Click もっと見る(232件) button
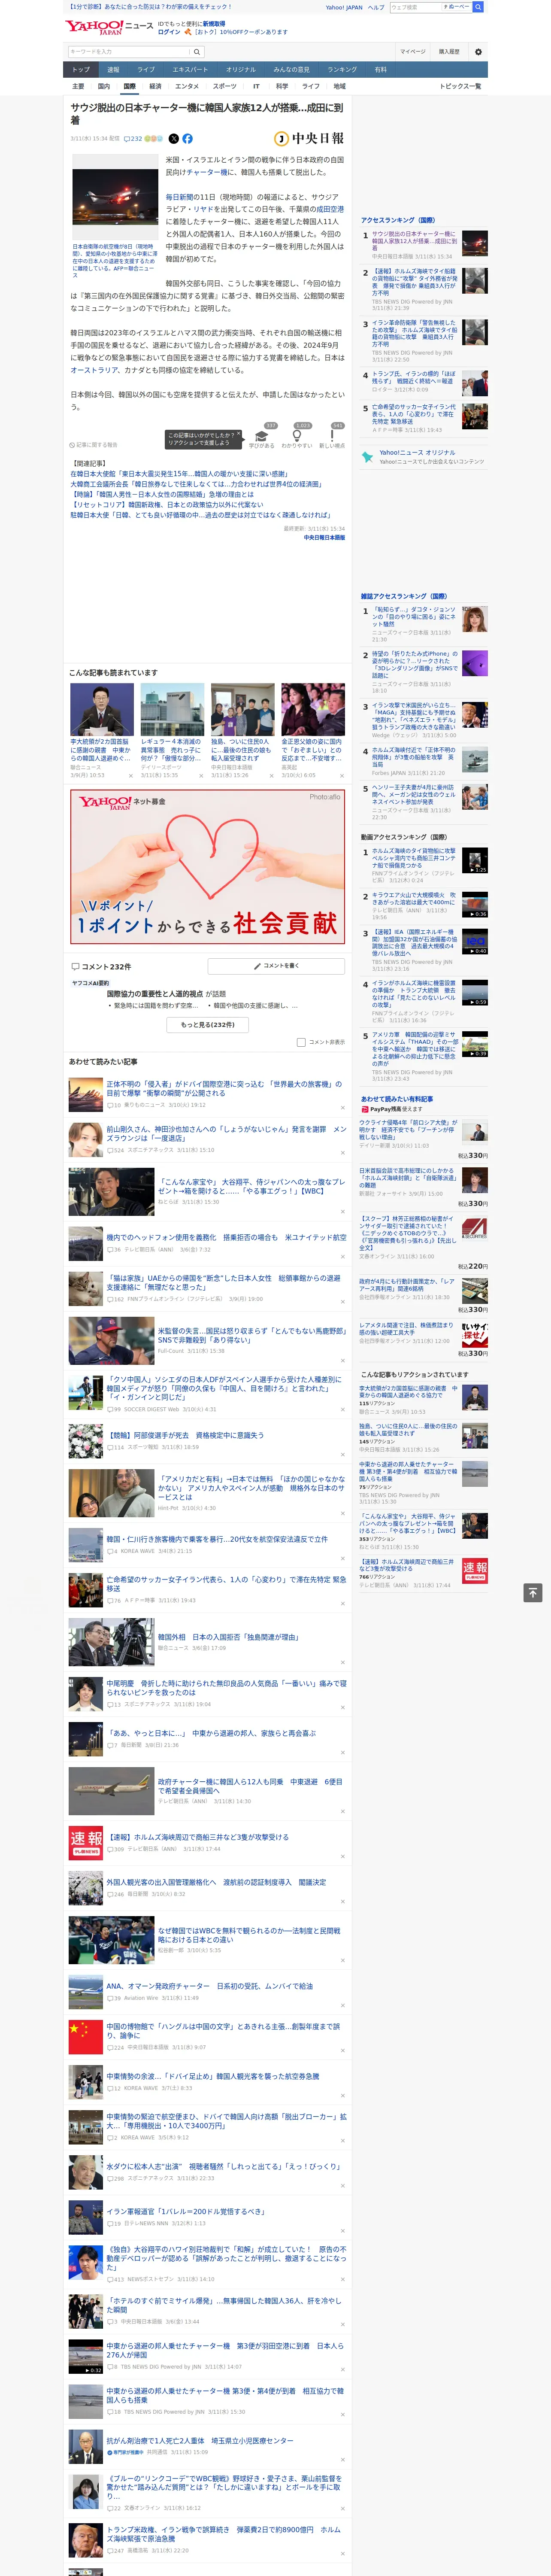The height and width of the screenshot is (2576, 551). click(x=208, y=1025)
